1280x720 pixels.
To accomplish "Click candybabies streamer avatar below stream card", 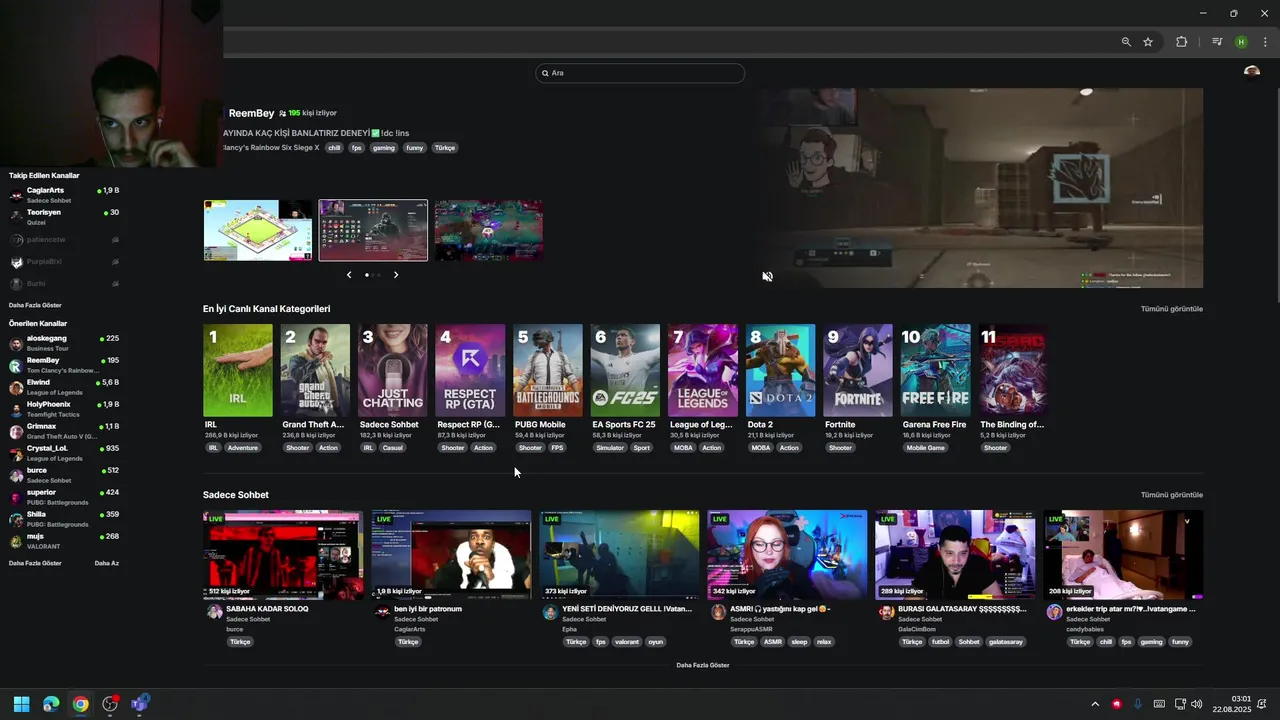I will 1054,612.
